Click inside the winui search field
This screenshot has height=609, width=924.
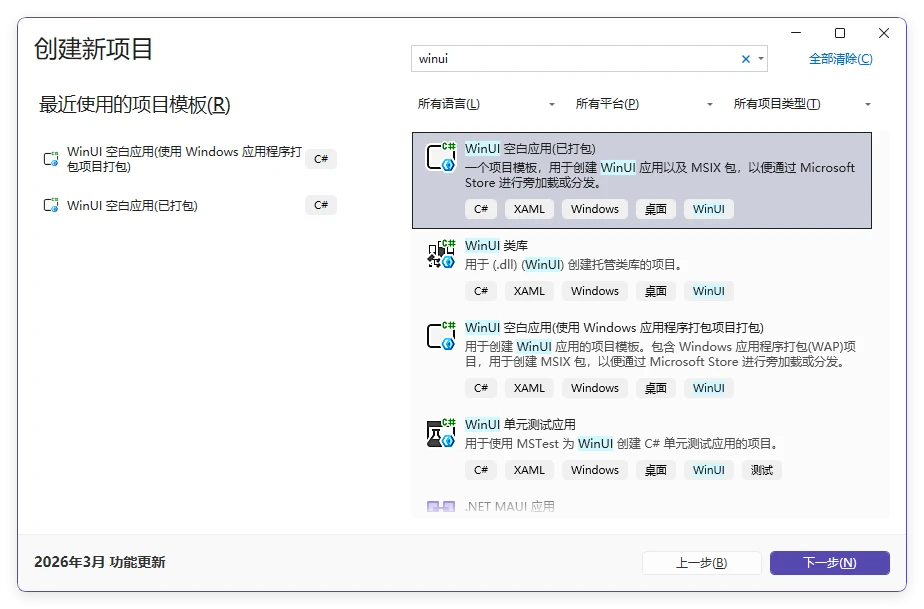point(570,59)
